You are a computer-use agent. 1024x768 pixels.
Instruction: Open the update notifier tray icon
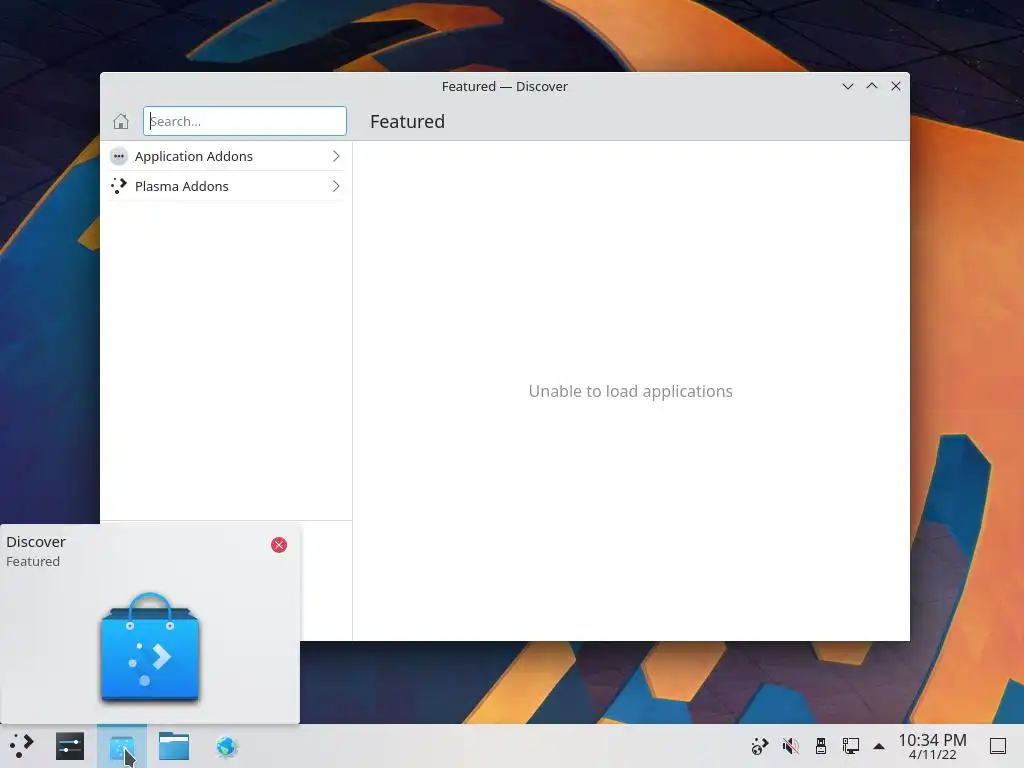coord(760,746)
